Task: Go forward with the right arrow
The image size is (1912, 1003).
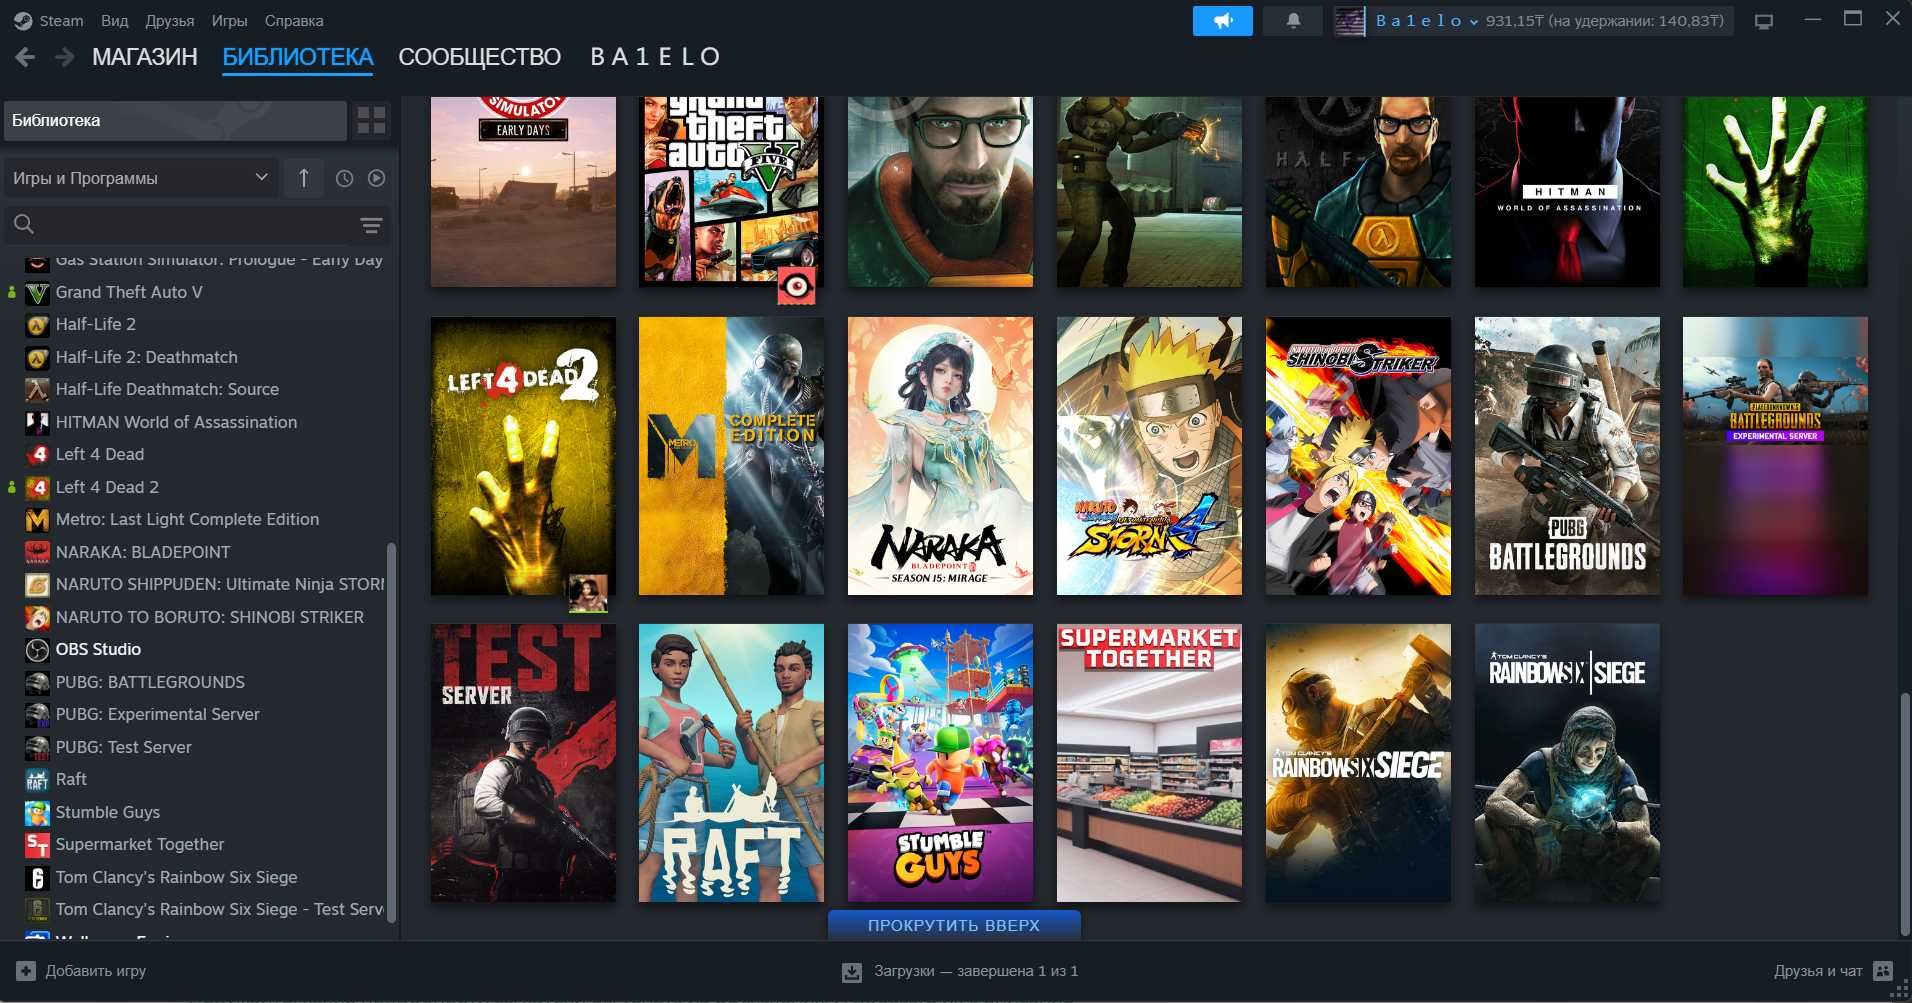Action: pyautogui.click(x=64, y=57)
